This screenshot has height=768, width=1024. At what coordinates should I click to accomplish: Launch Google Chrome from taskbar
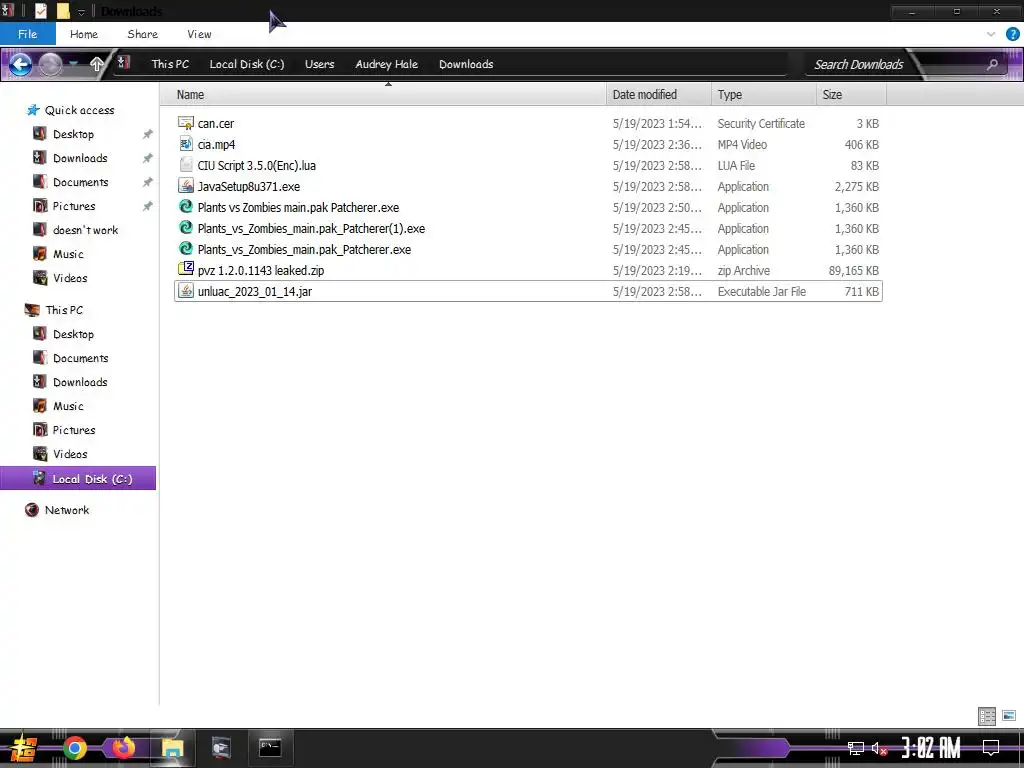[75, 748]
